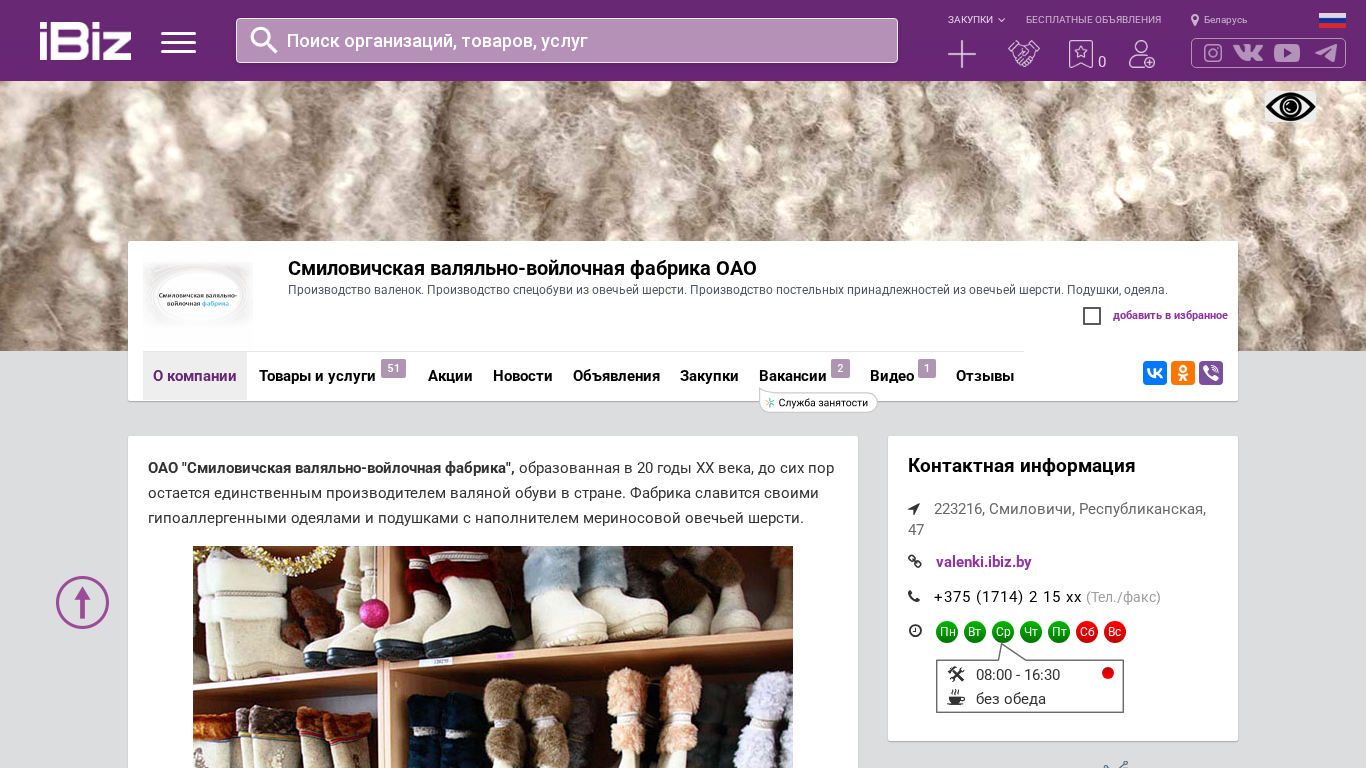Viewport: 1366px width, 768px height.
Task: Click добавить в избранное link
Action: pos(1170,316)
